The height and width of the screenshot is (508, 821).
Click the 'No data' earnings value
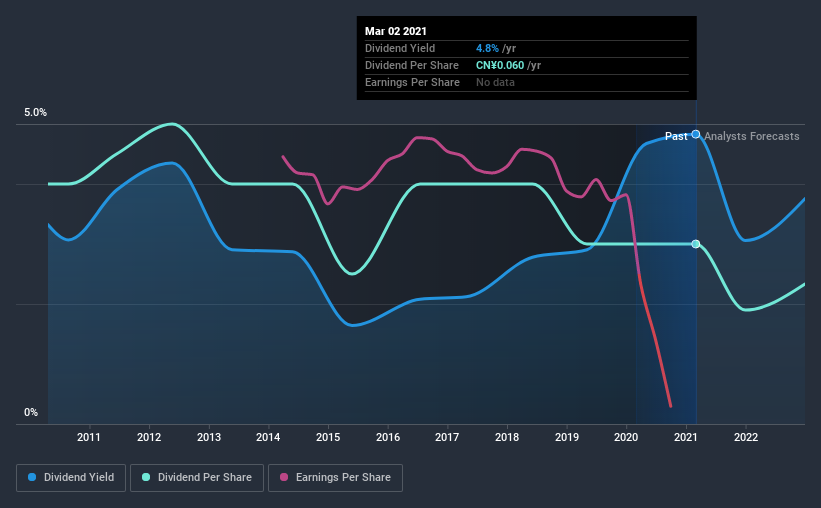(x=495, y=82)
